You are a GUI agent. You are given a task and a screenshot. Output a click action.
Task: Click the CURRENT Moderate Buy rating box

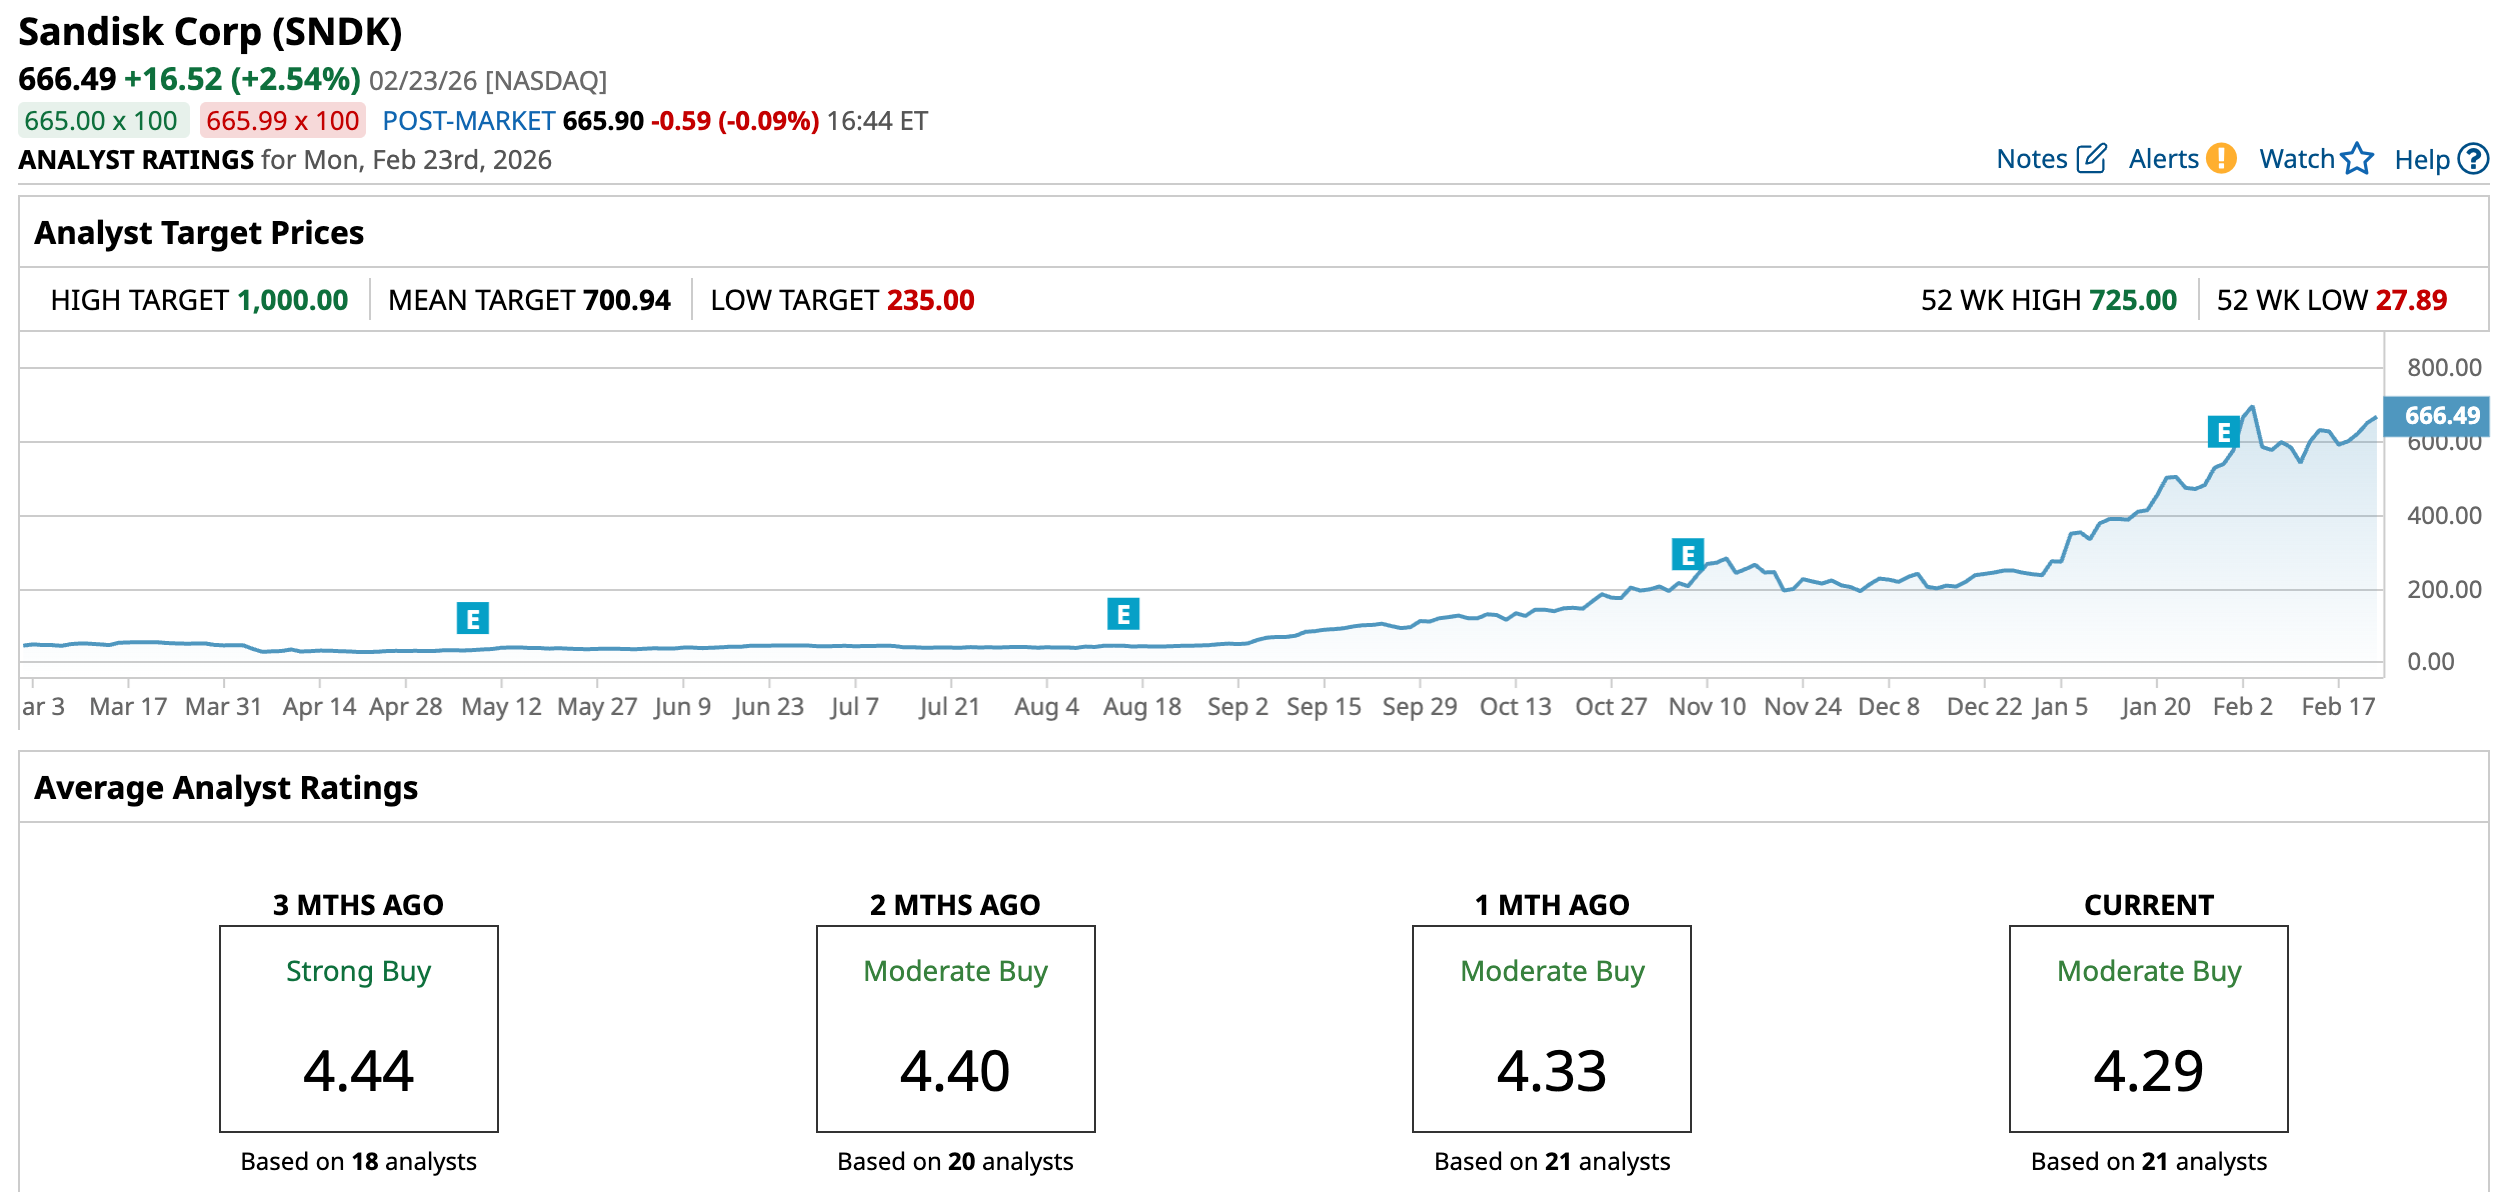tap(2148, 1028)
